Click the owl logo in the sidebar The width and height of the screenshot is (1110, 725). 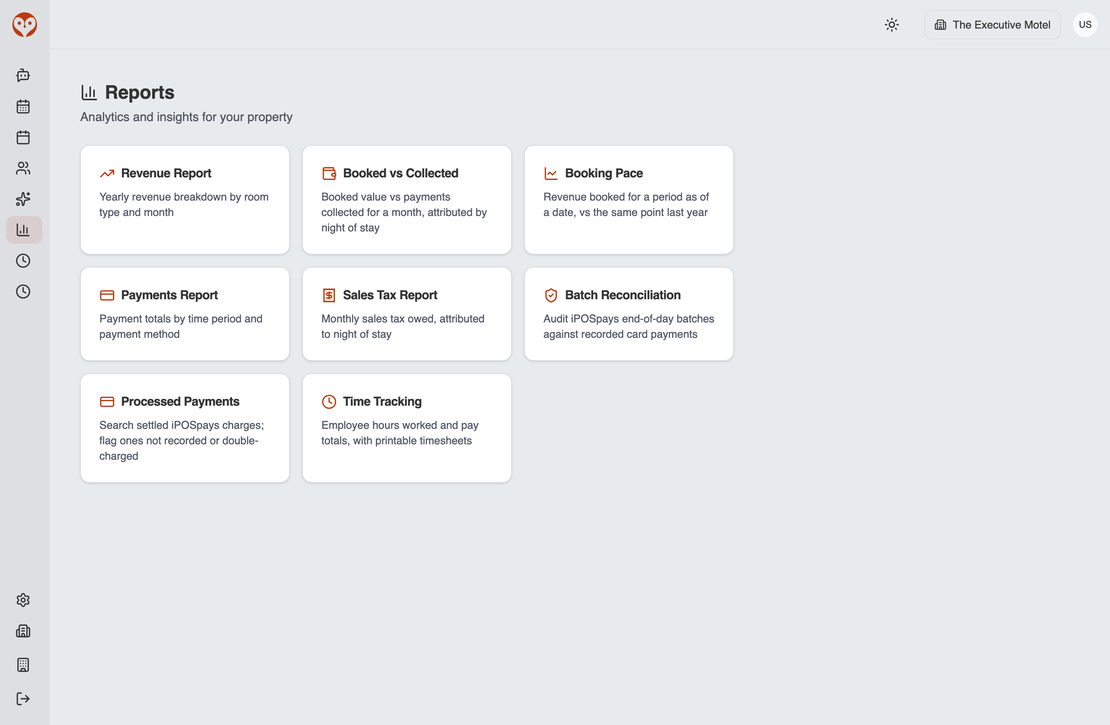point(24,25)
